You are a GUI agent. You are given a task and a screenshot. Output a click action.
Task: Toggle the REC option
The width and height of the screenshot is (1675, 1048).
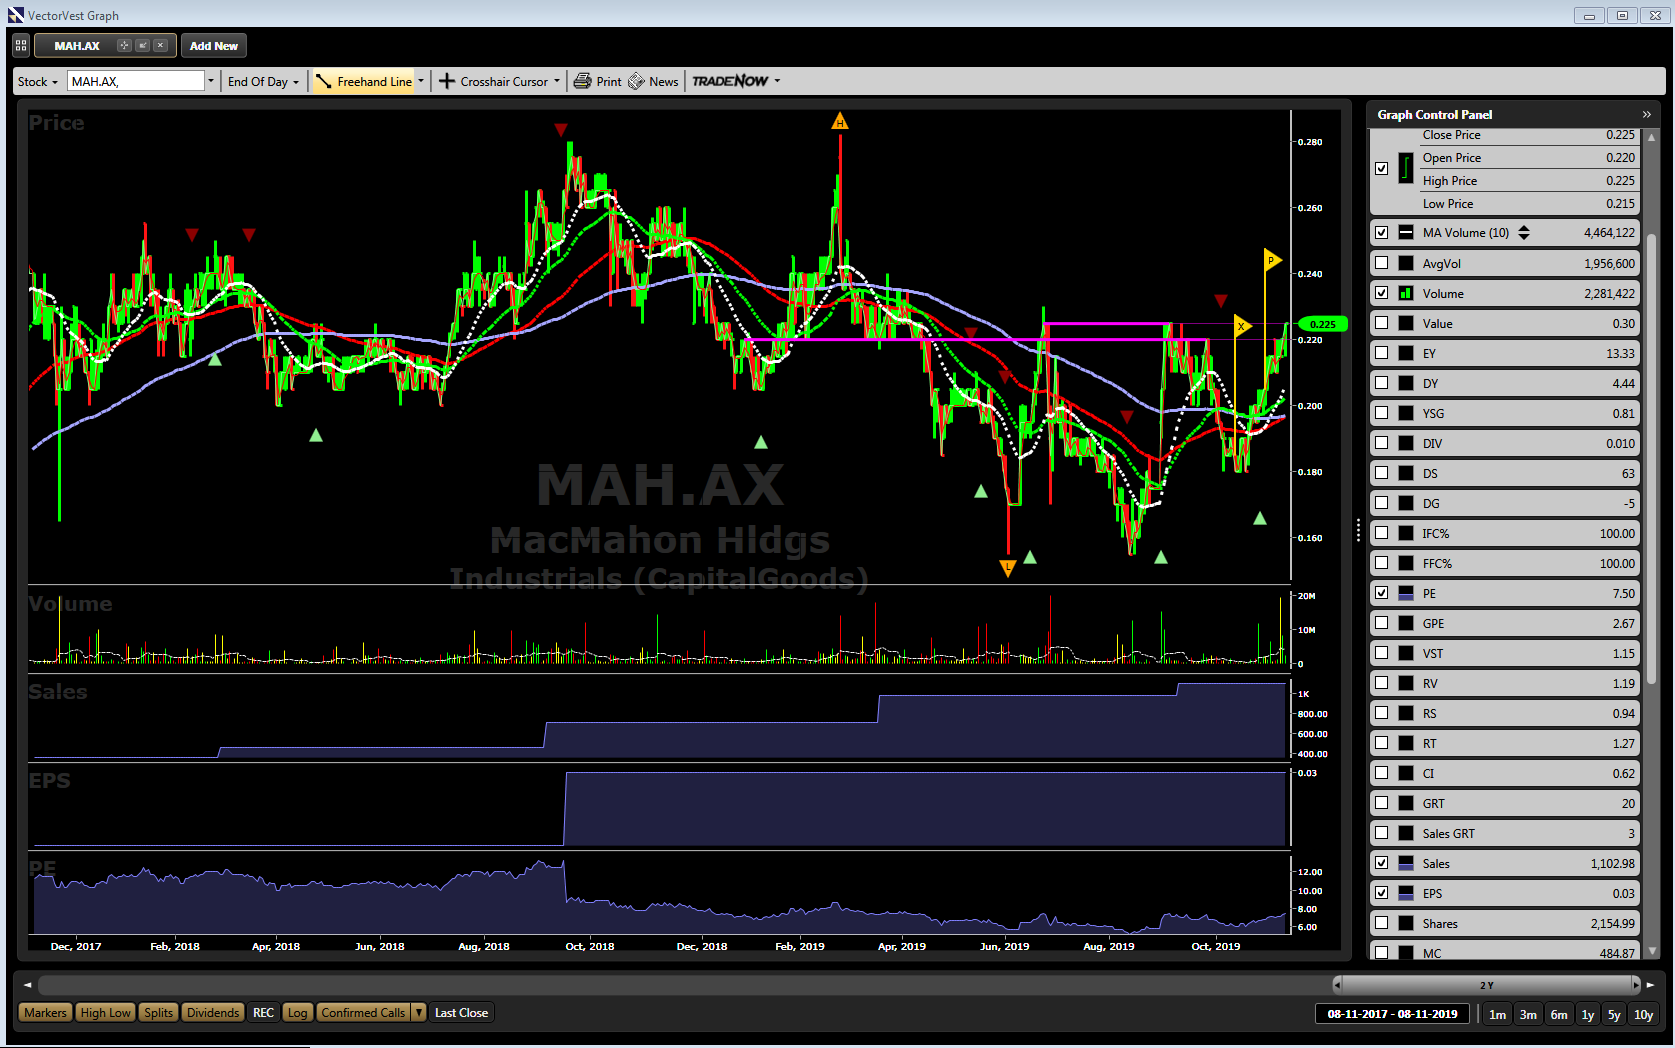263,1013
